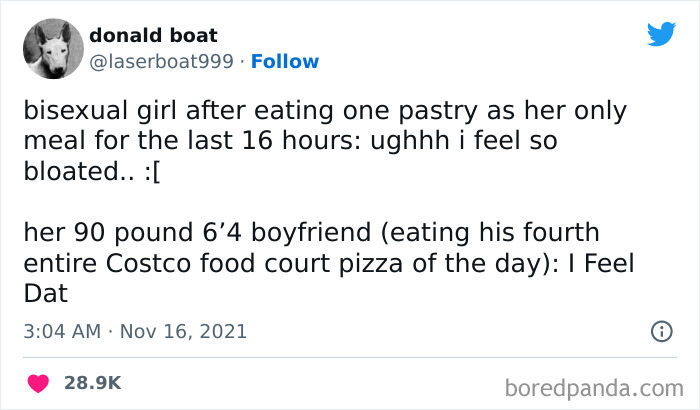
Task: Open donald boat's dog profile picture
Action: coord(52,49)
